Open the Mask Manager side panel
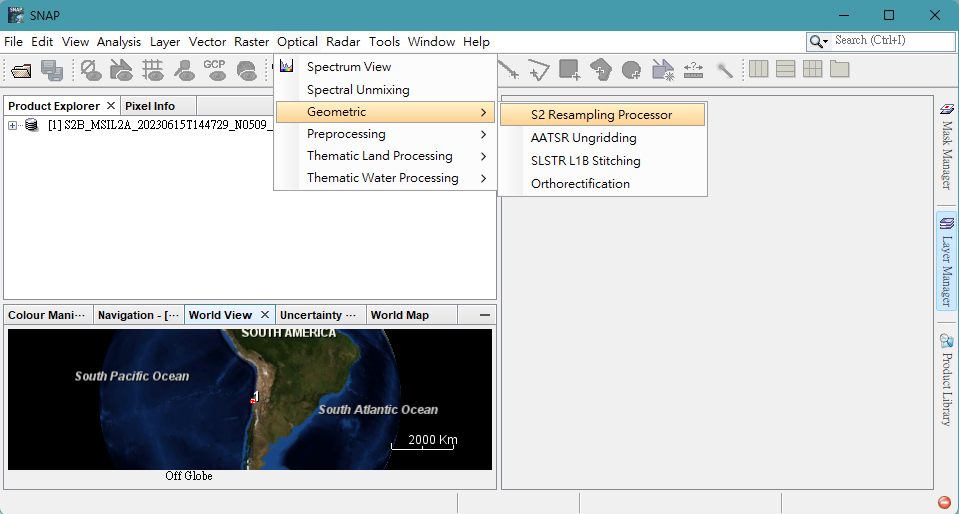Image resolution: width=959 pixels, height=514 pixels. pyautogui.click(x=946, y=147)
